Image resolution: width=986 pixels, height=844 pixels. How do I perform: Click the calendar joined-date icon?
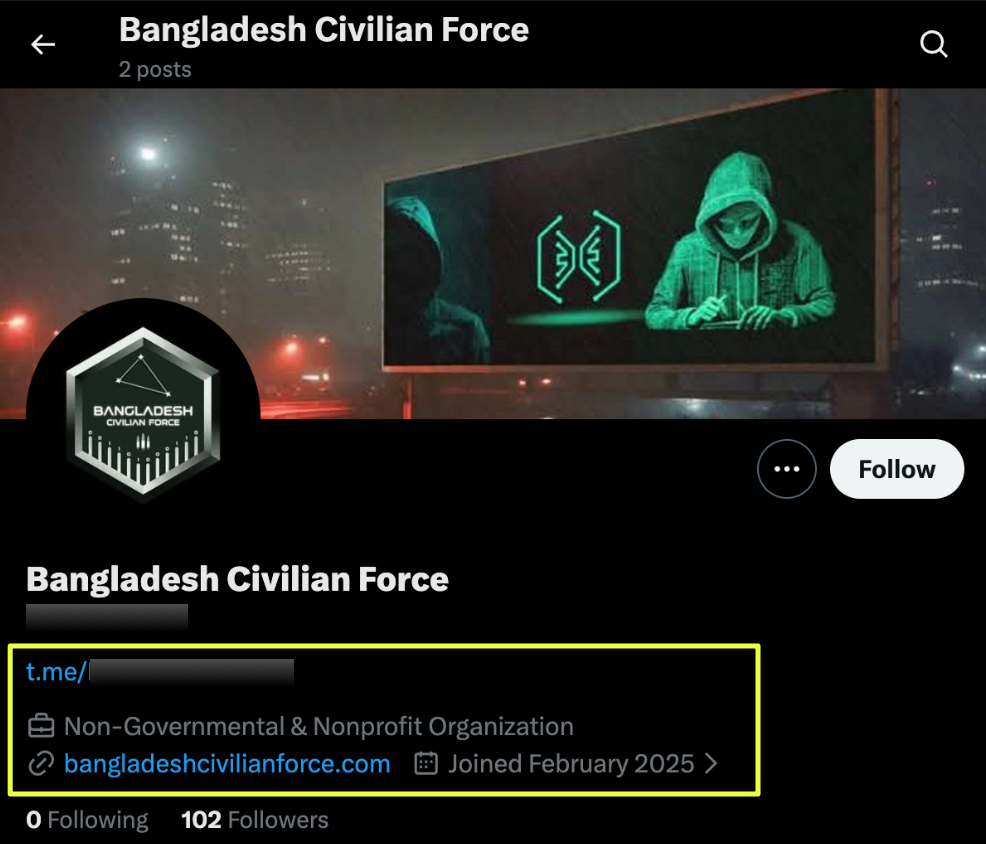[x=426, y=763]
